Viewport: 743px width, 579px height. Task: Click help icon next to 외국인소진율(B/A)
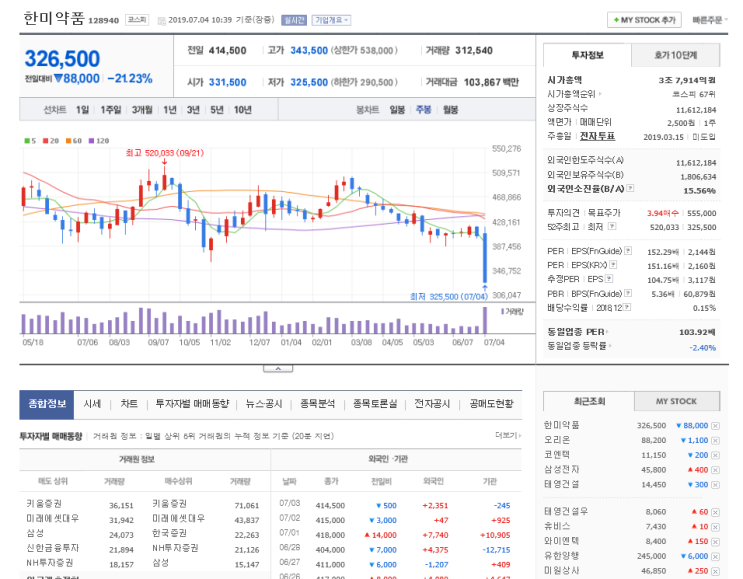click(x=630, y=188)
